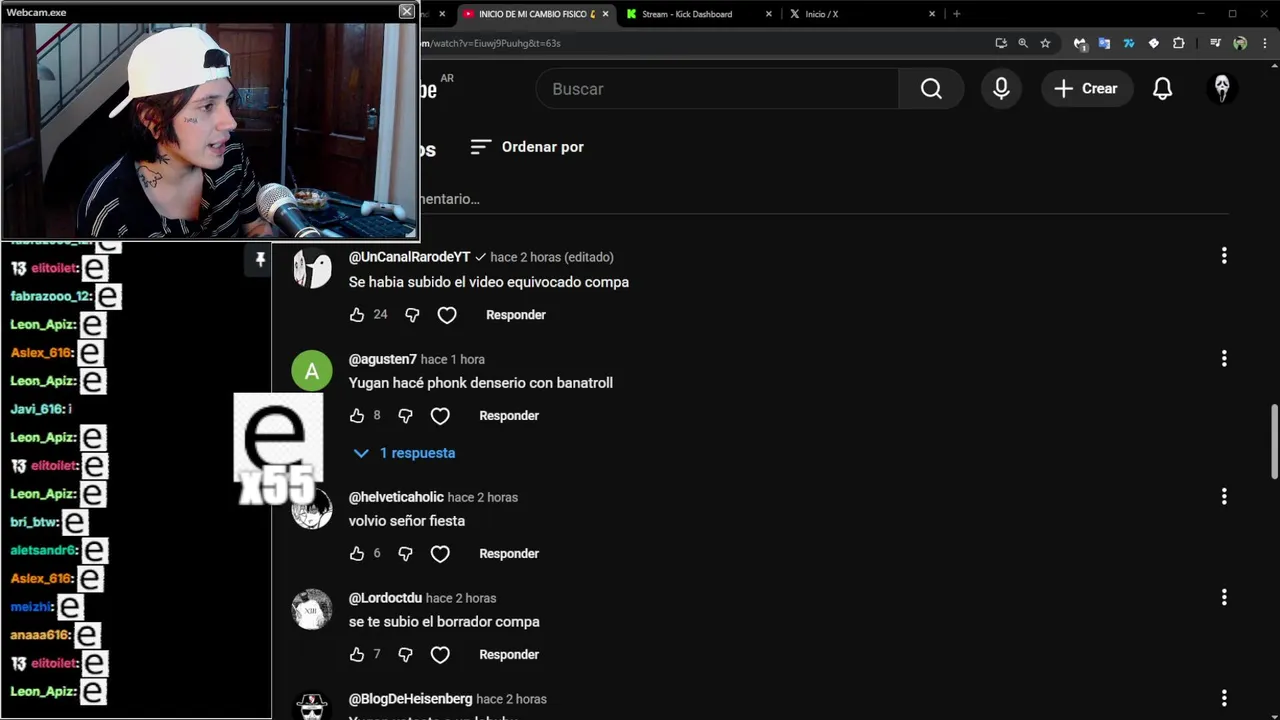This screenshot has width=1280, height=720.
Task: Click the 'hace 2 horas (editado)' timestamp
Action: (x=552, y=257)
